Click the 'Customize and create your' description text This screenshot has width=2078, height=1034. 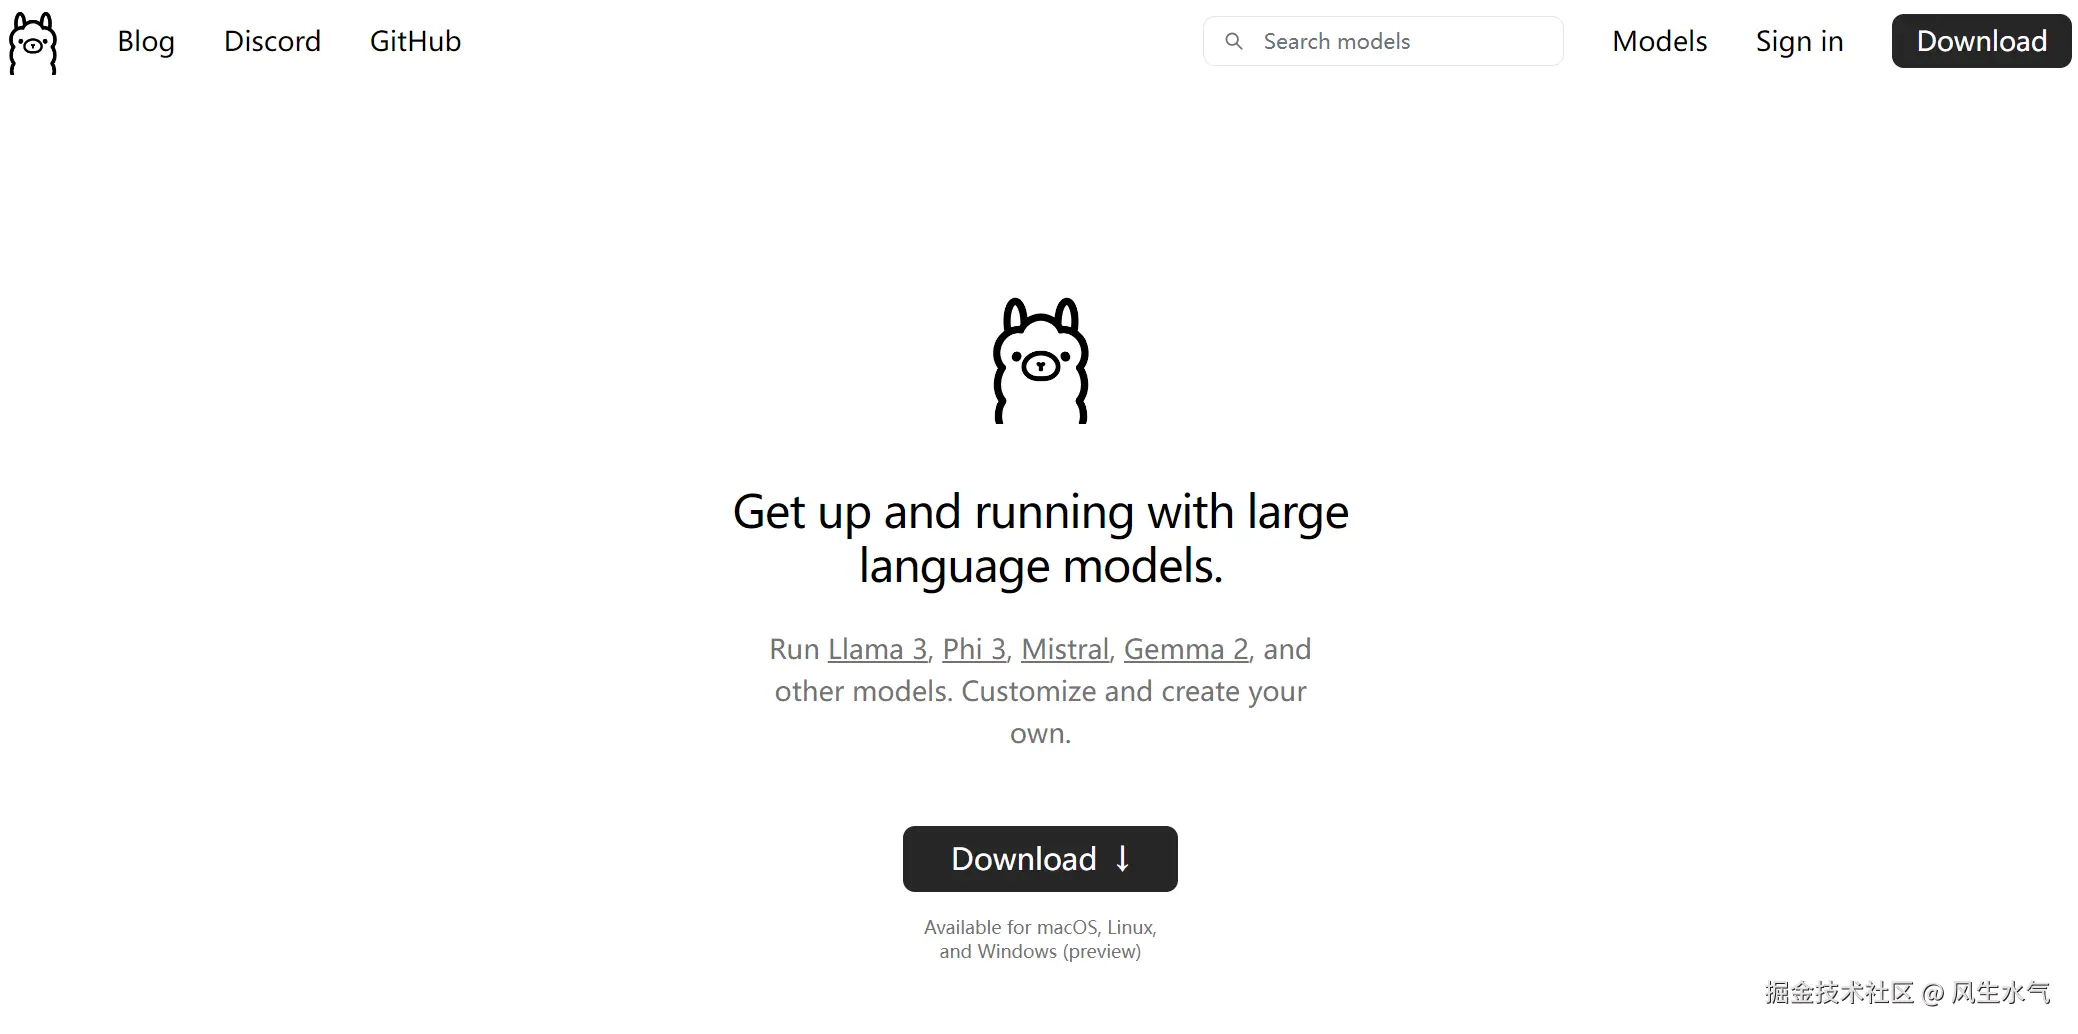pyautogui.click(x=1134, y=691)
